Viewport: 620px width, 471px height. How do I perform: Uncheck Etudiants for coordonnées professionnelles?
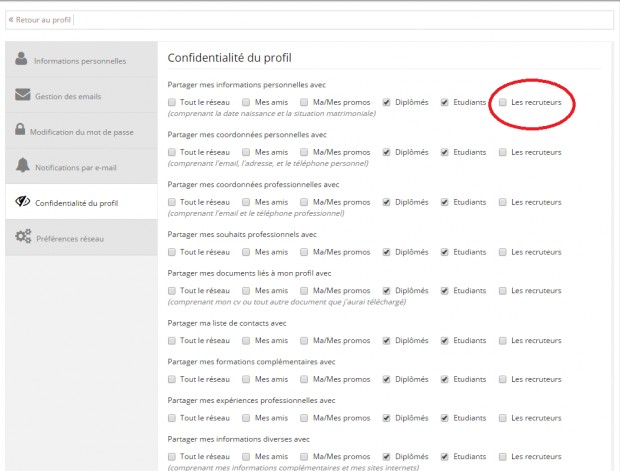(444, 202)
